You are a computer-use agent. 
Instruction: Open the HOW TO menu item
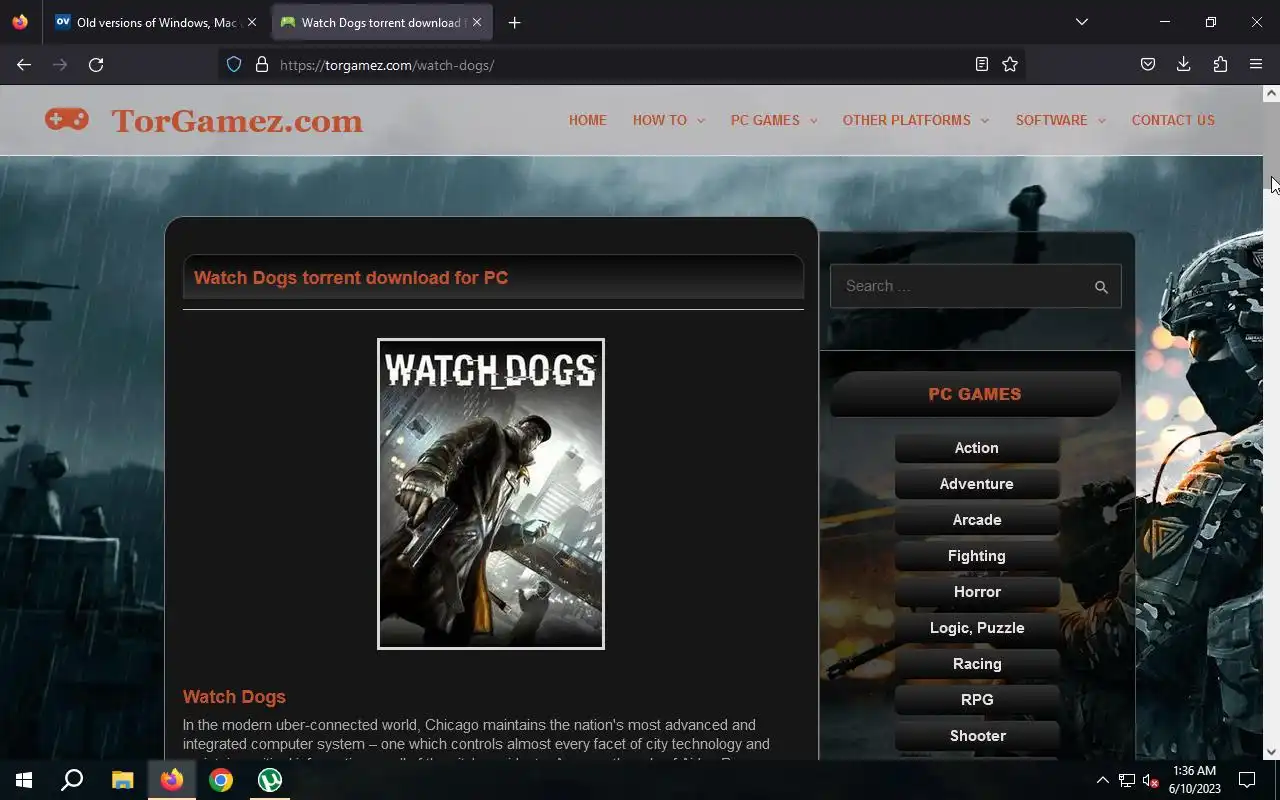(660, 120)
